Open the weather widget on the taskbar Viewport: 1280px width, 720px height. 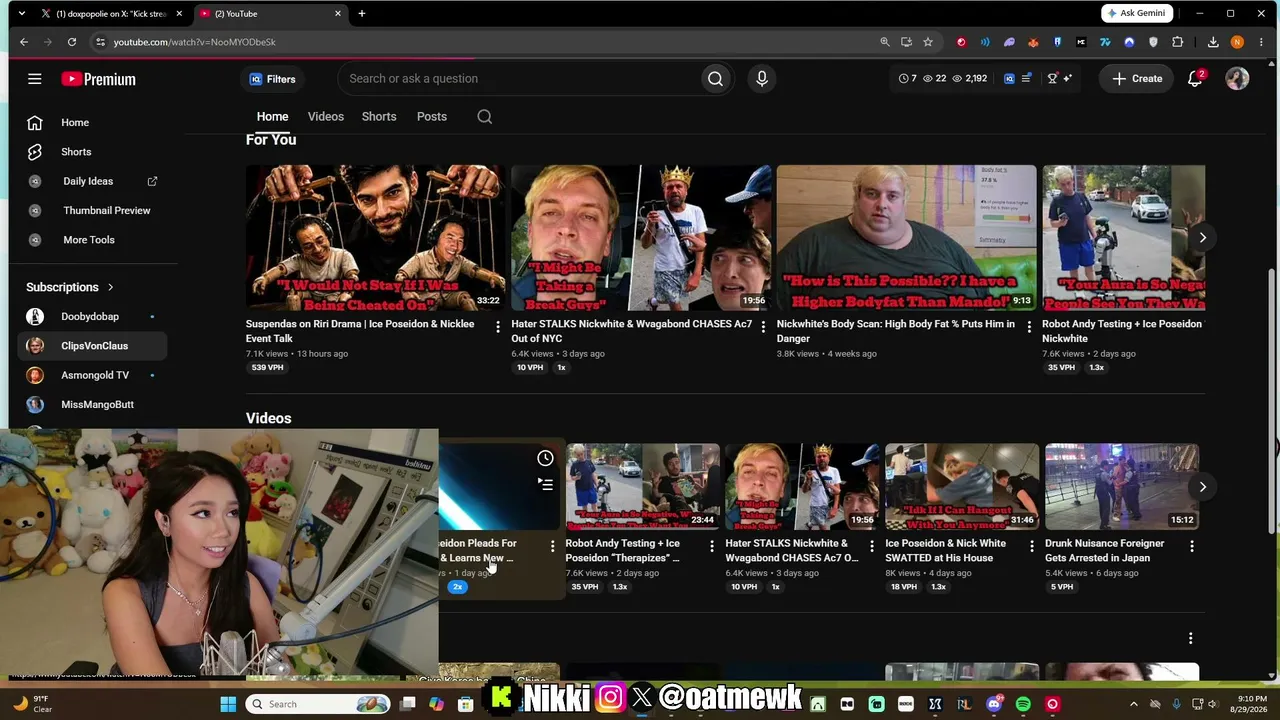31,704
